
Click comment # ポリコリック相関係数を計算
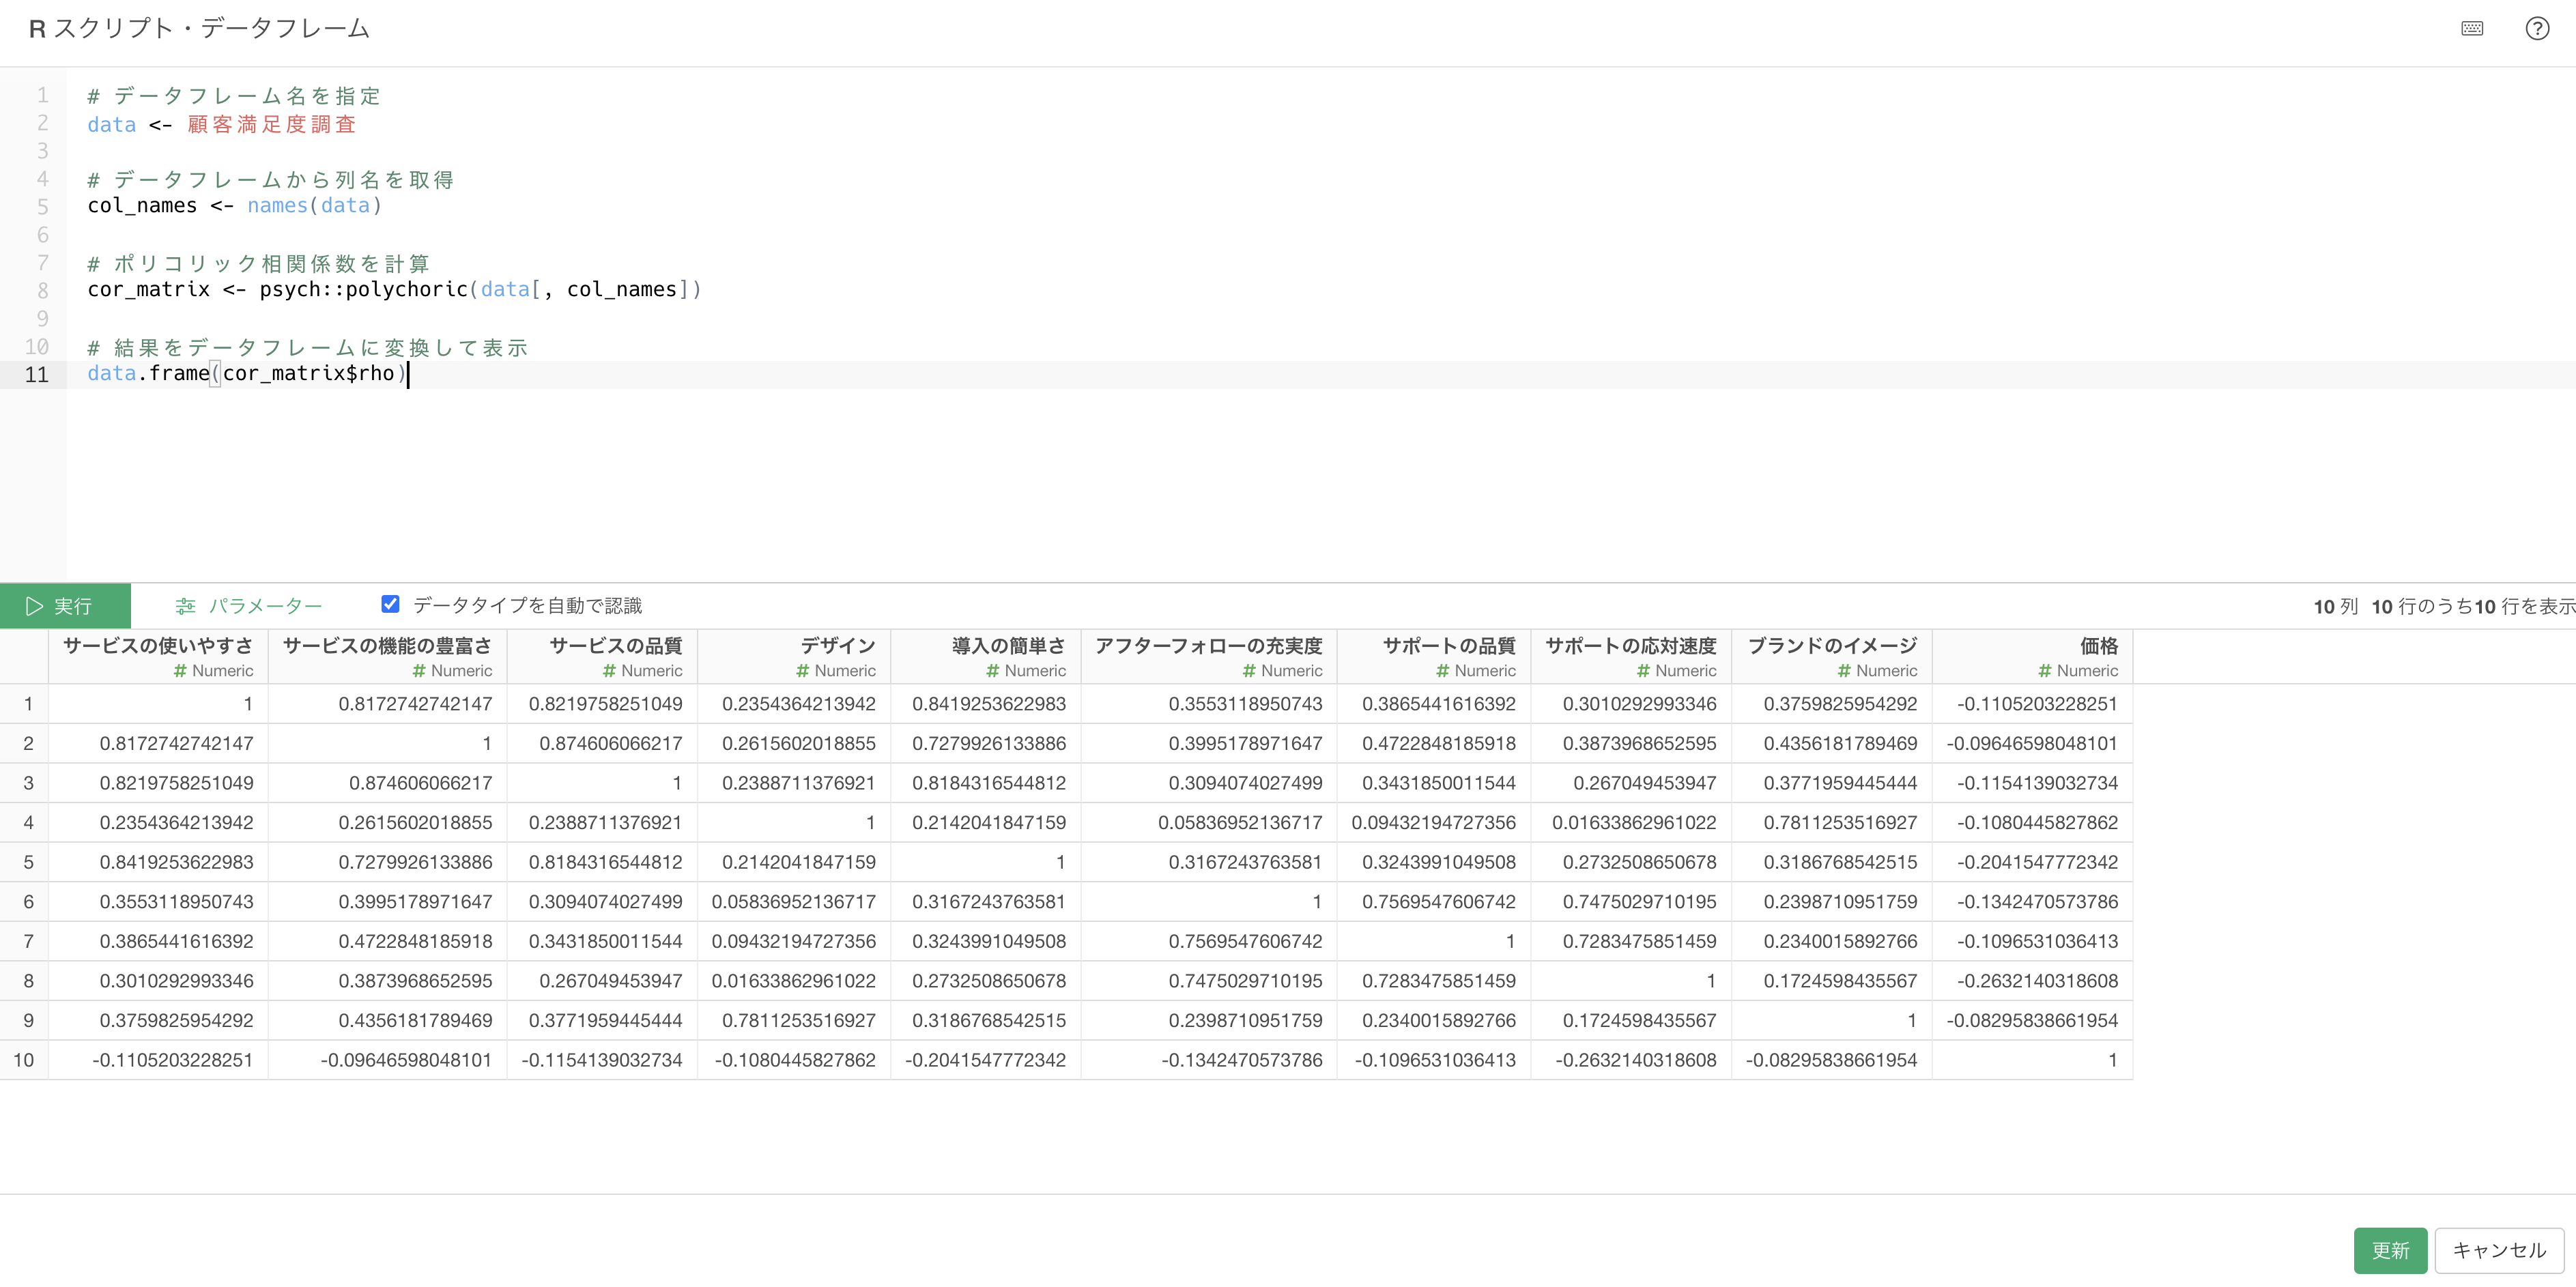259,264
